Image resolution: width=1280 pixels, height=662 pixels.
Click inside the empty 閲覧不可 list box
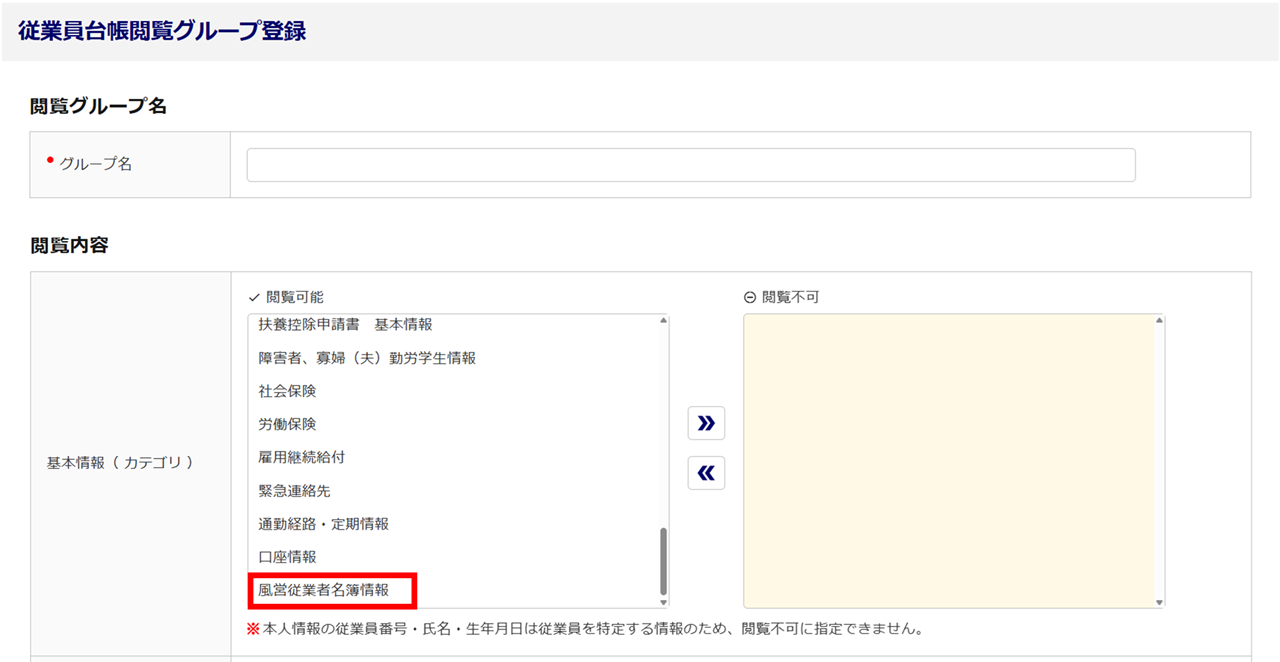948,460
